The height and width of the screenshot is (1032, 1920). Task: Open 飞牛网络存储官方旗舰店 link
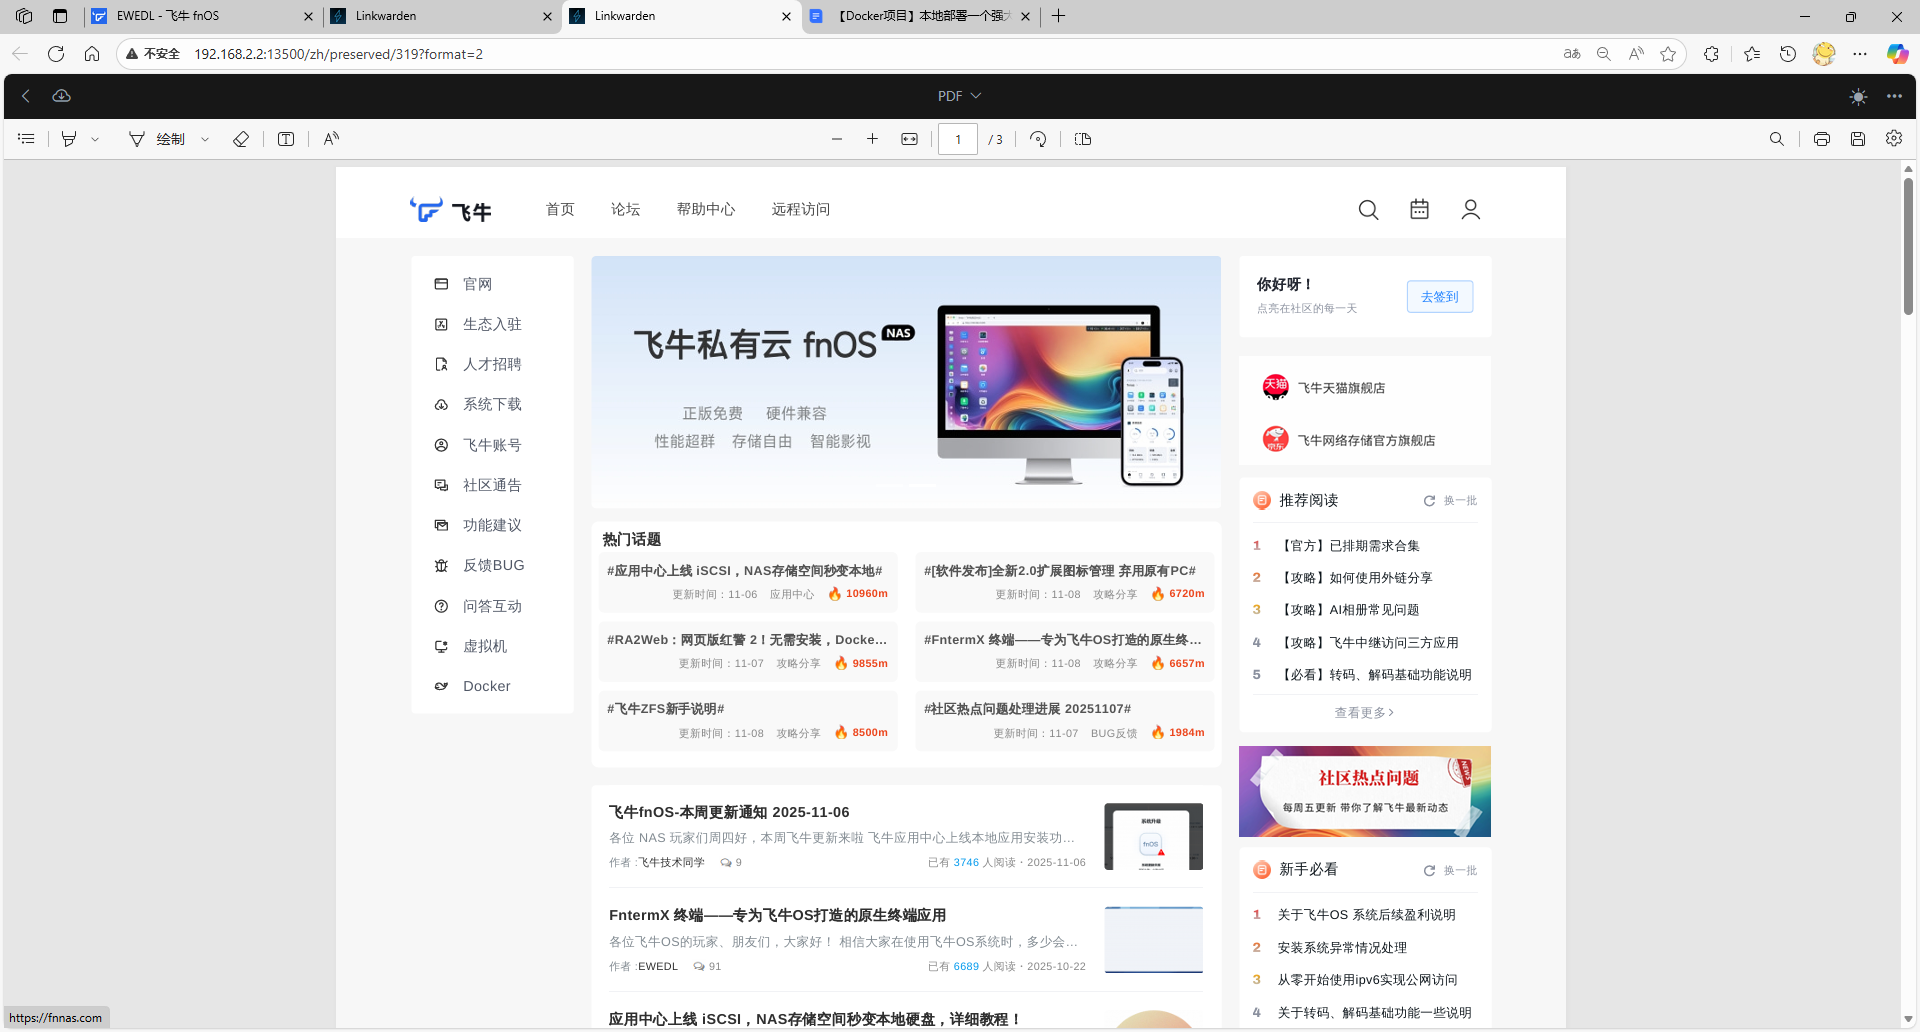pos(1366,440)
